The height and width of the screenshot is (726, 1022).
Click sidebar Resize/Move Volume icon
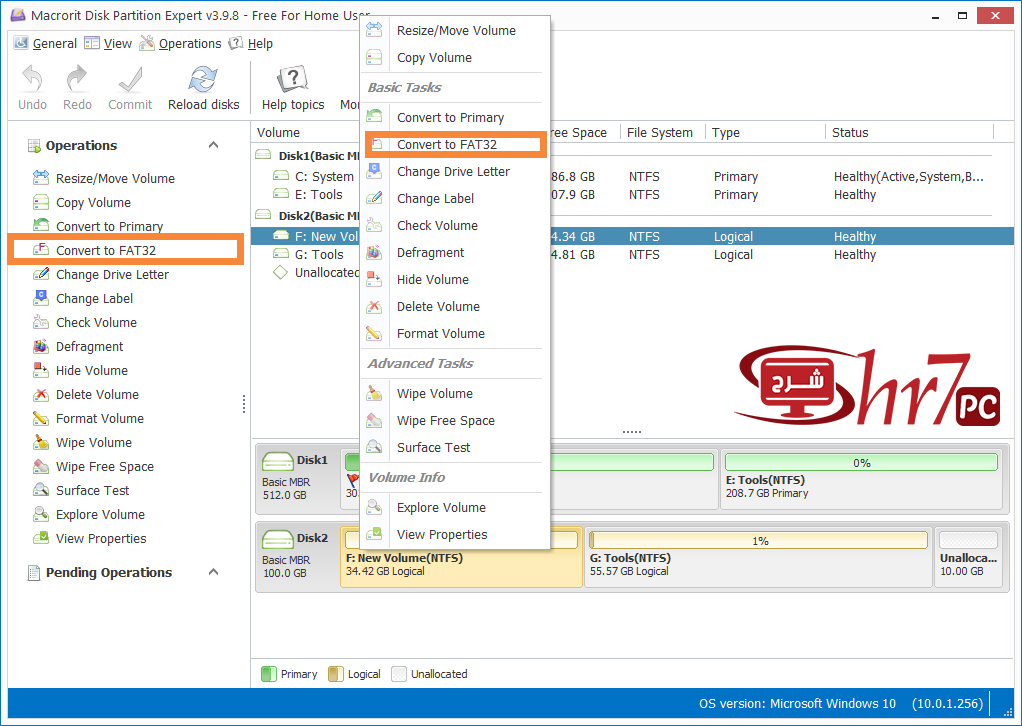tap(40, 177)
